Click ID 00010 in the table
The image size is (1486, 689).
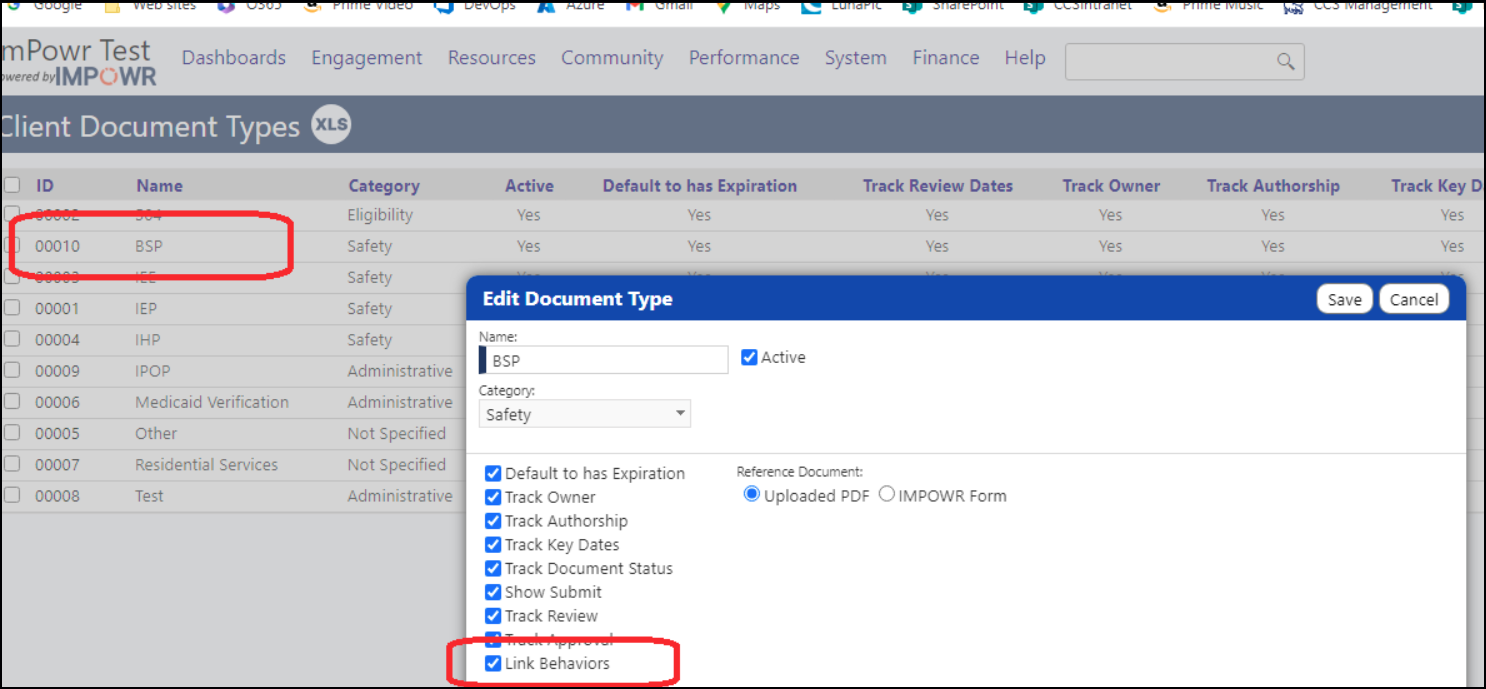click(57, 246)
